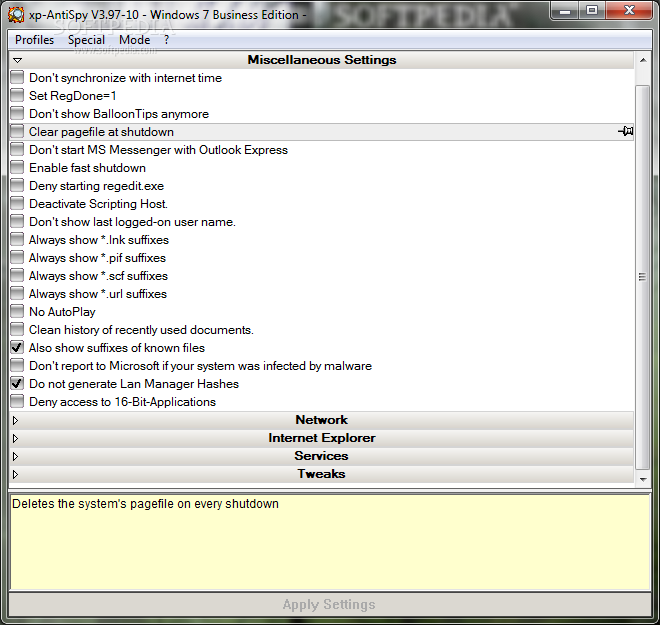This screenshot has height=625, width=660.
Task: Click the pin icon on Clear pagefile row
Action: (x=625, y=131)
